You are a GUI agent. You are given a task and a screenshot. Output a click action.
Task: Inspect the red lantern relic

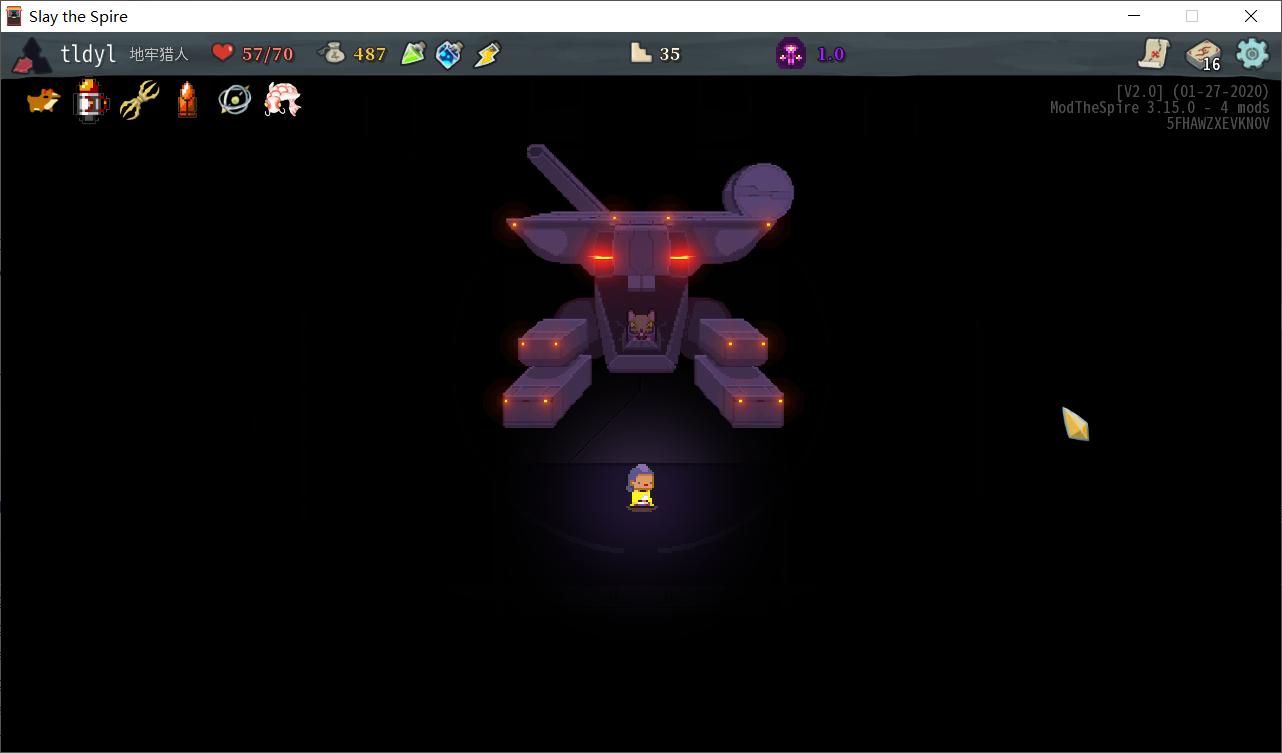click(91, 100)
